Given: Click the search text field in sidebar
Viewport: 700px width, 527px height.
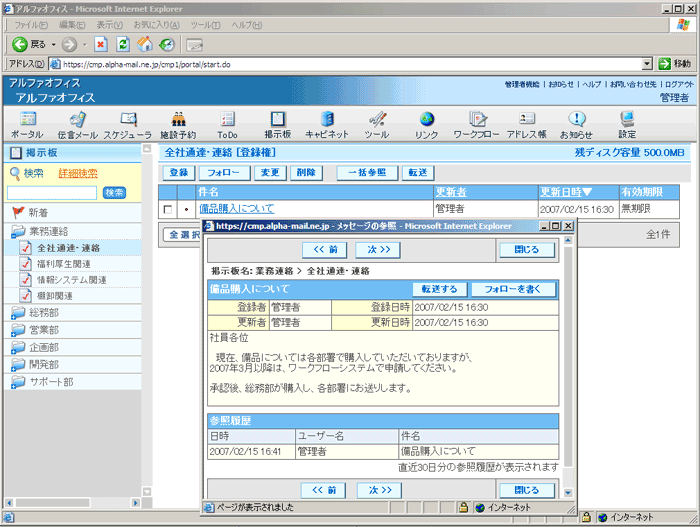Looking at the screenshot, I should [52, 193].
